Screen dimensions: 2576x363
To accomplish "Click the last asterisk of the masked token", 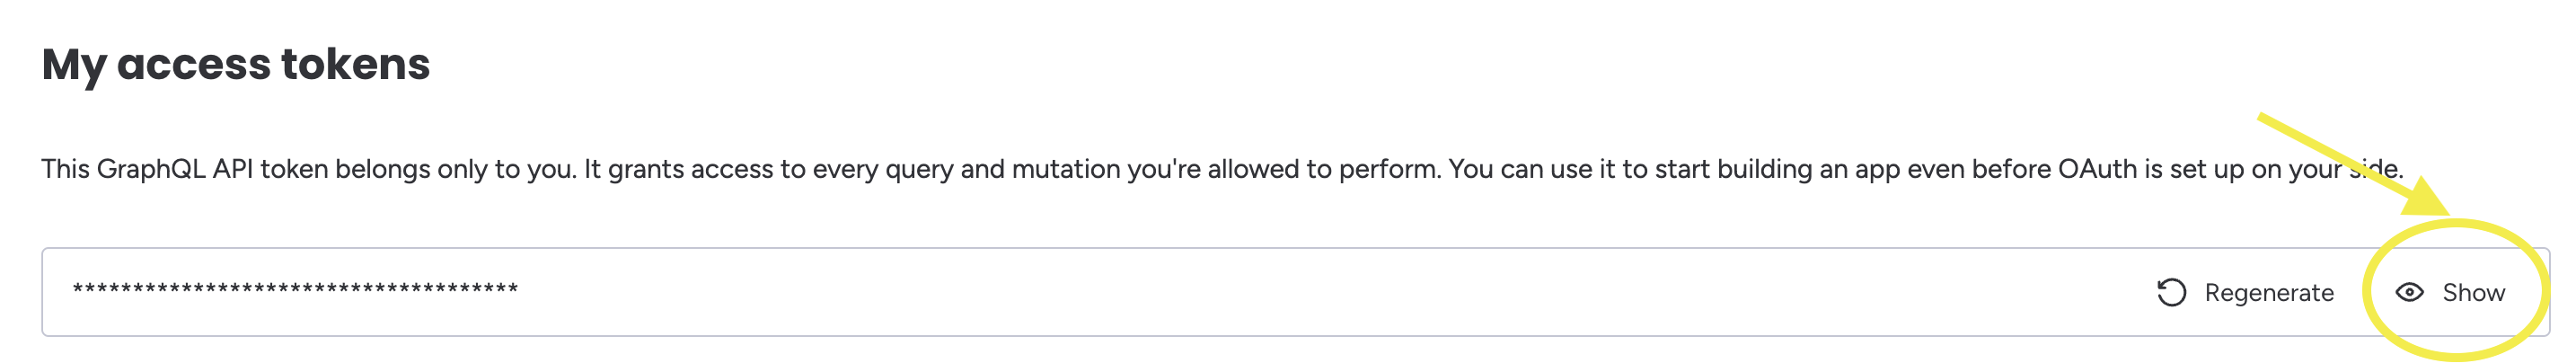I will pyautogui.click(x=513, y=290).
